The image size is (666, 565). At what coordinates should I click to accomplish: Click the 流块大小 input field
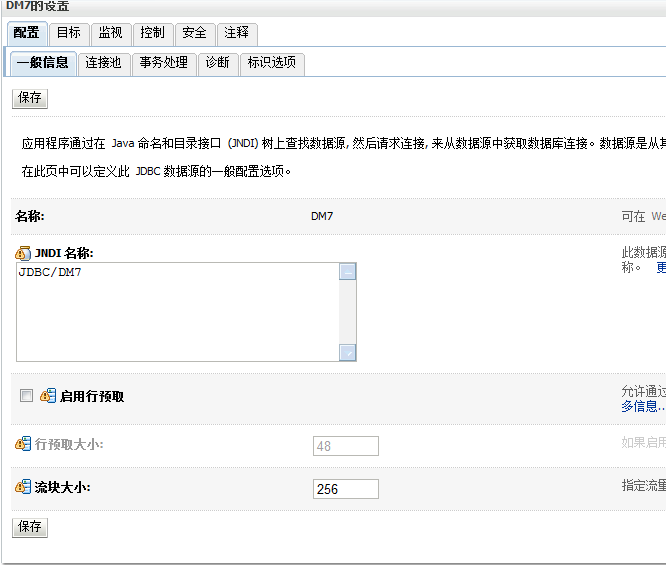click(x=346, y=489)
